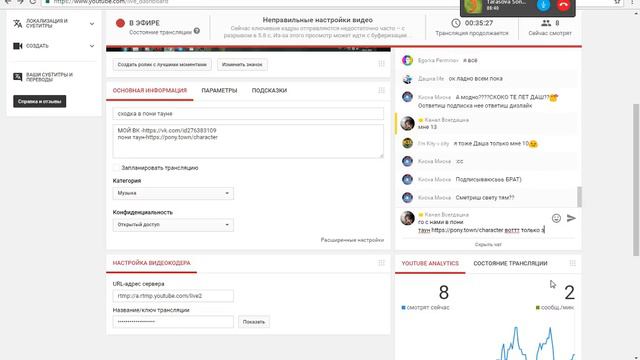Click the caller avatar in call overlay
The width and height of the screenshot is (640, 360).
click(473, 6)
